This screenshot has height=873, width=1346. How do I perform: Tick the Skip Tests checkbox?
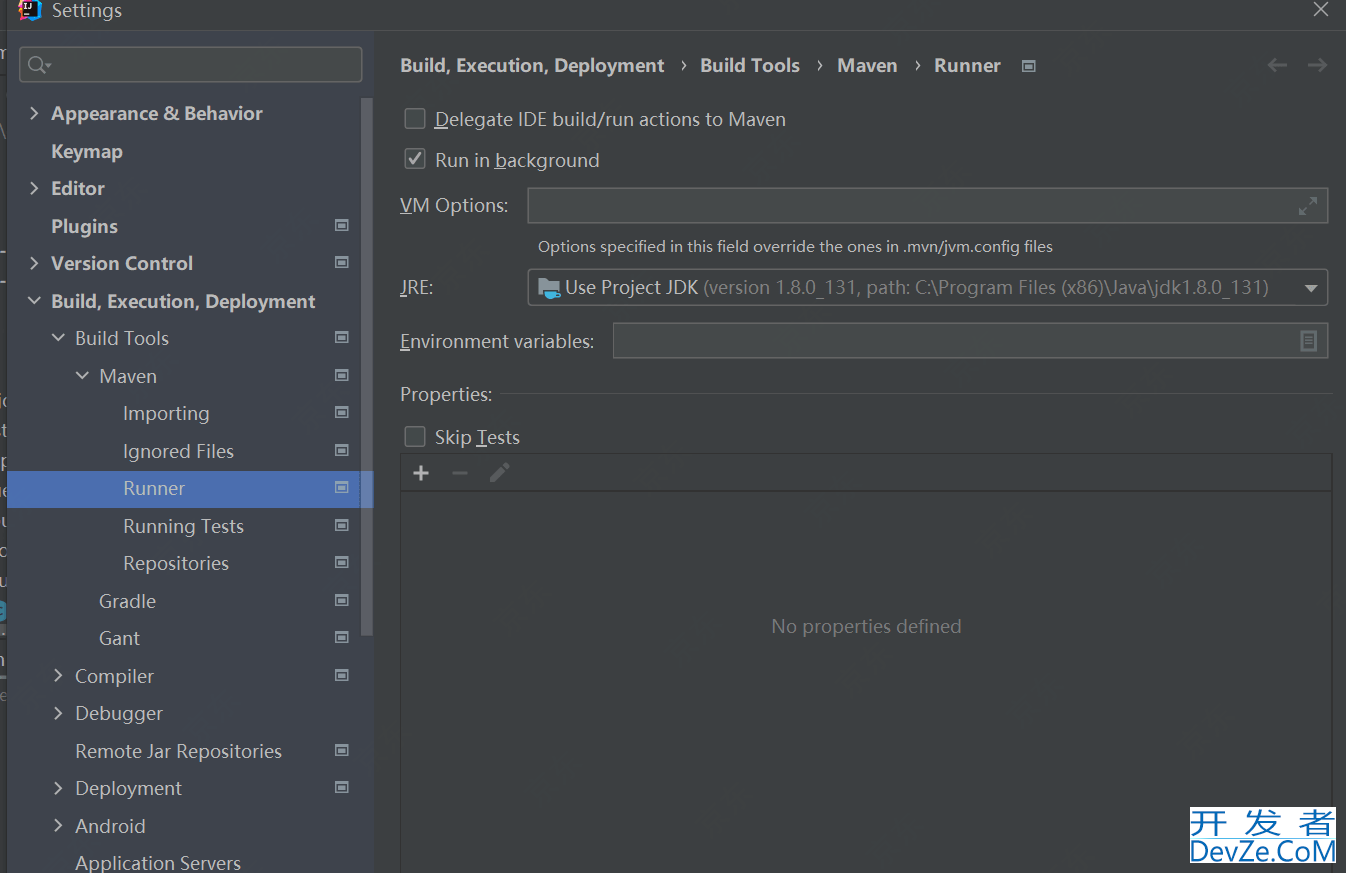click(x=415, y=437)
